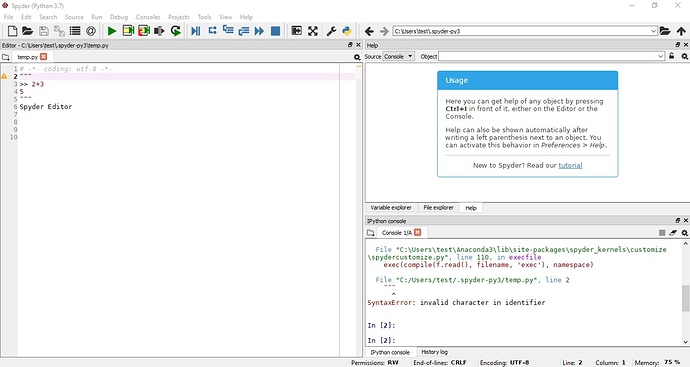
Task: Switch to the History log tab
Action: coord(434,352)
